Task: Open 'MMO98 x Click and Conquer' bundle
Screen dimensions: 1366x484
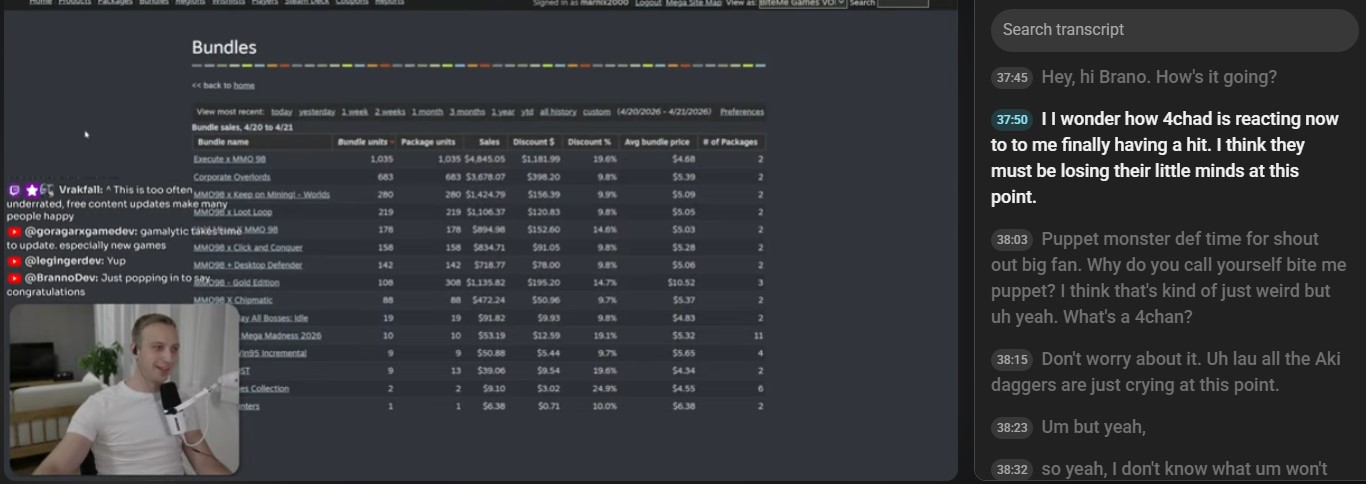Action: pos(249,247)
